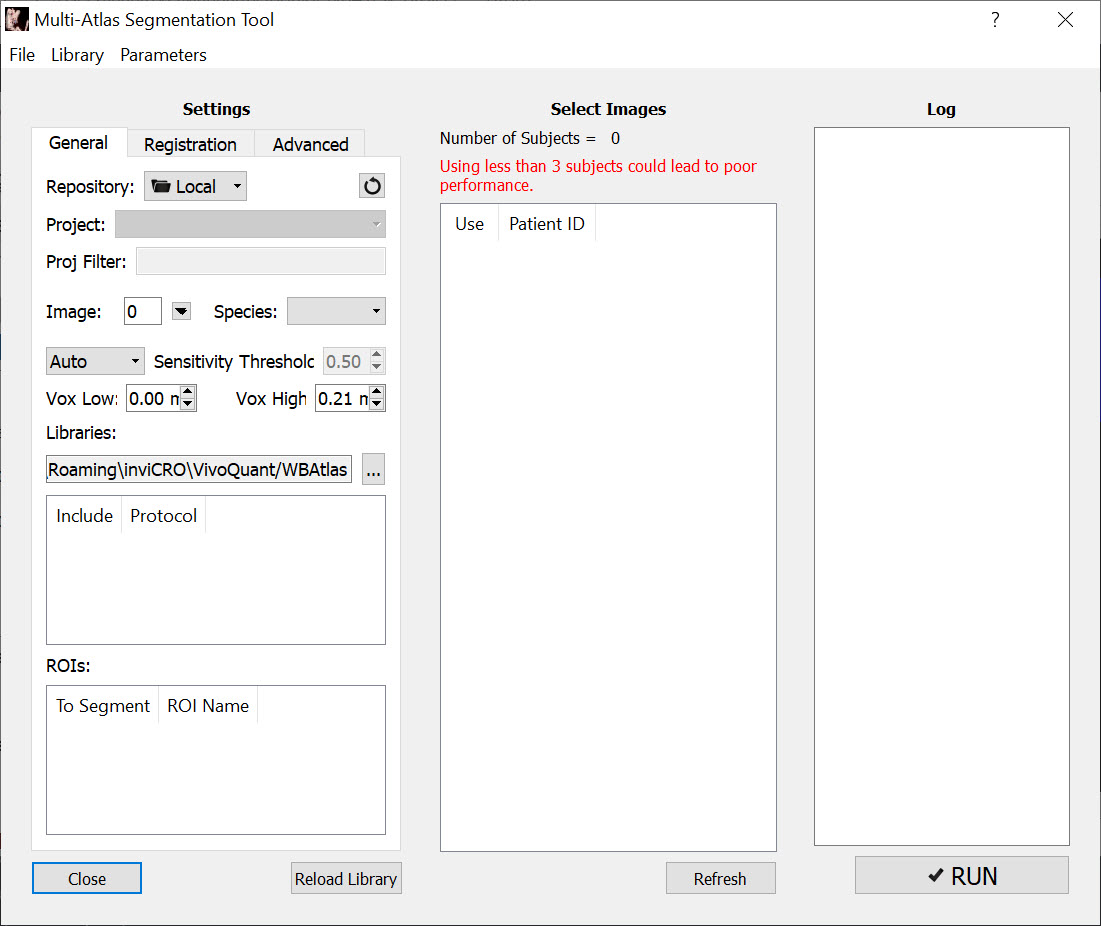Expand the Species dropdown
The width and height of the screenshot is (1101, 926).
tap(336, 312)
